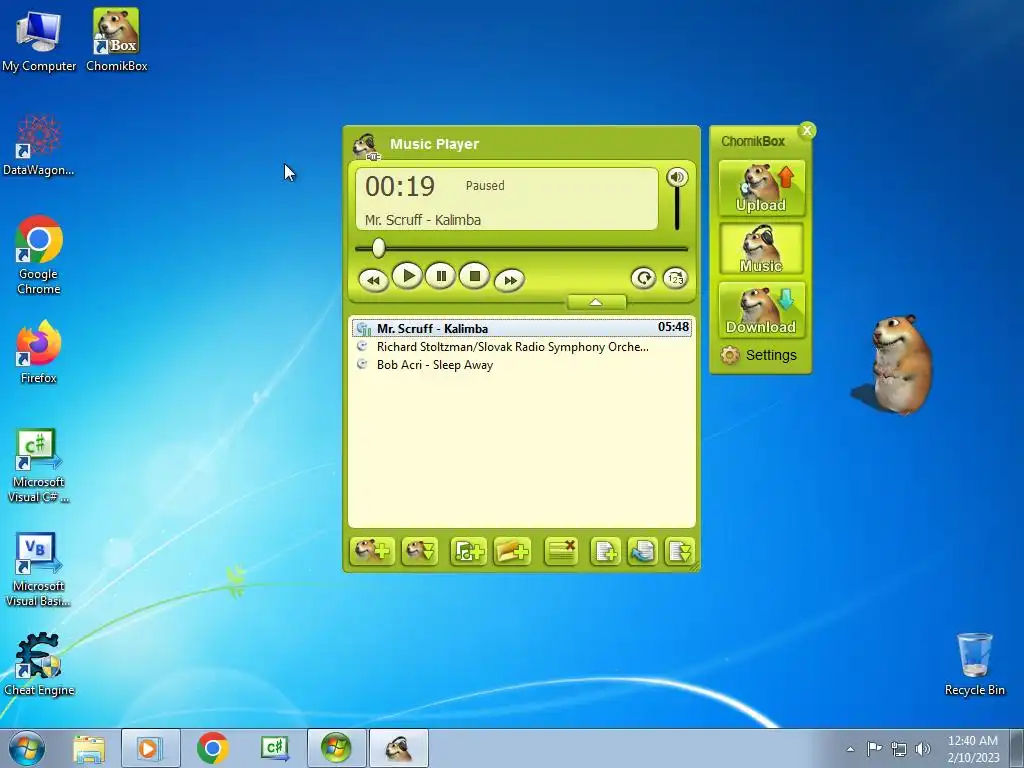Add songs from Chomik account
Image resolution: width=1024 pixels, height=768 pixels.
click(x=372, y=551)
